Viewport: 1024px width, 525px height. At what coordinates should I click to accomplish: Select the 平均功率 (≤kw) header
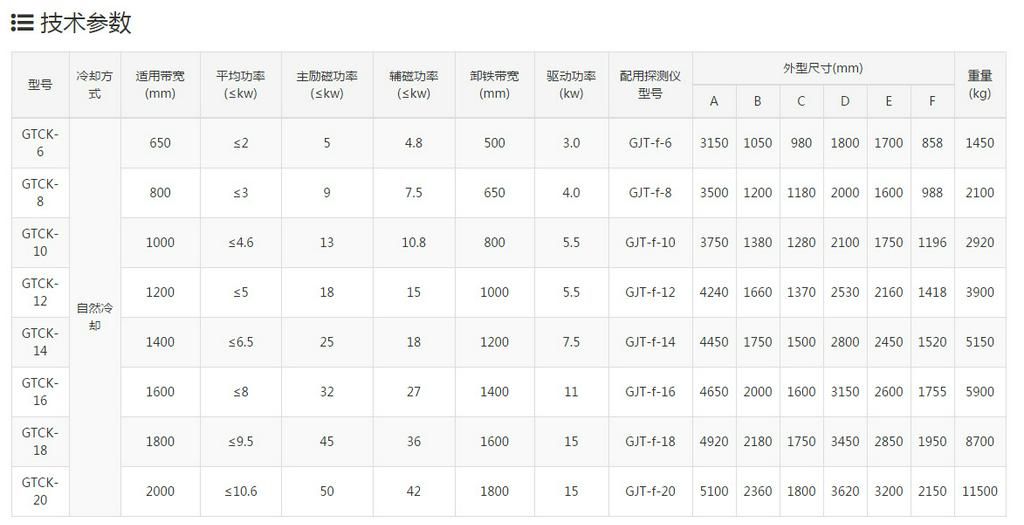(x=240, y=85)
